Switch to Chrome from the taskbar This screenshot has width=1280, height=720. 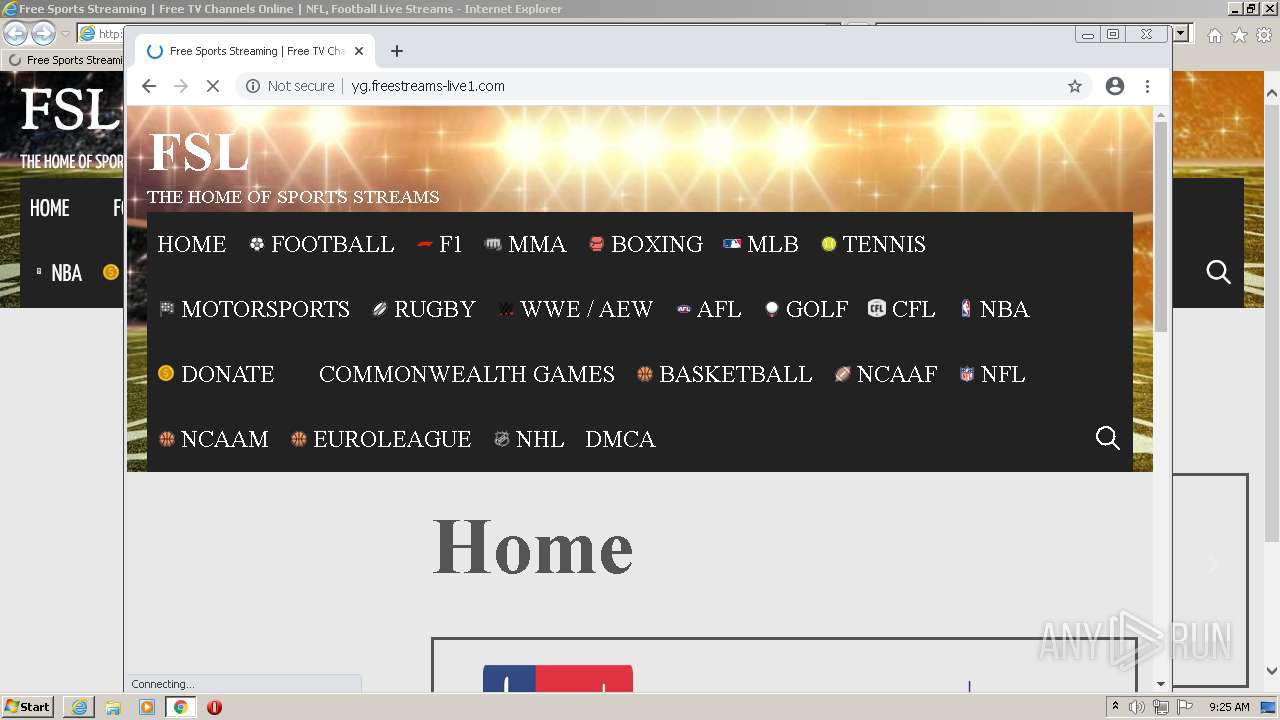[181, 707]
